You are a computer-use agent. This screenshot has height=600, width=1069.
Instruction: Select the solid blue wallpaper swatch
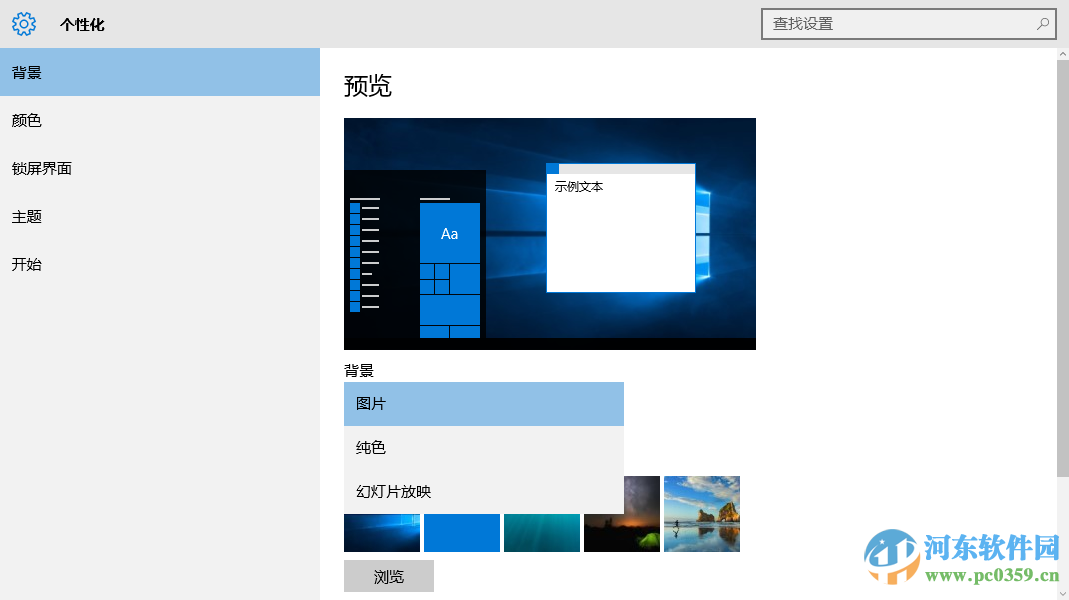(x=461, y=533)
